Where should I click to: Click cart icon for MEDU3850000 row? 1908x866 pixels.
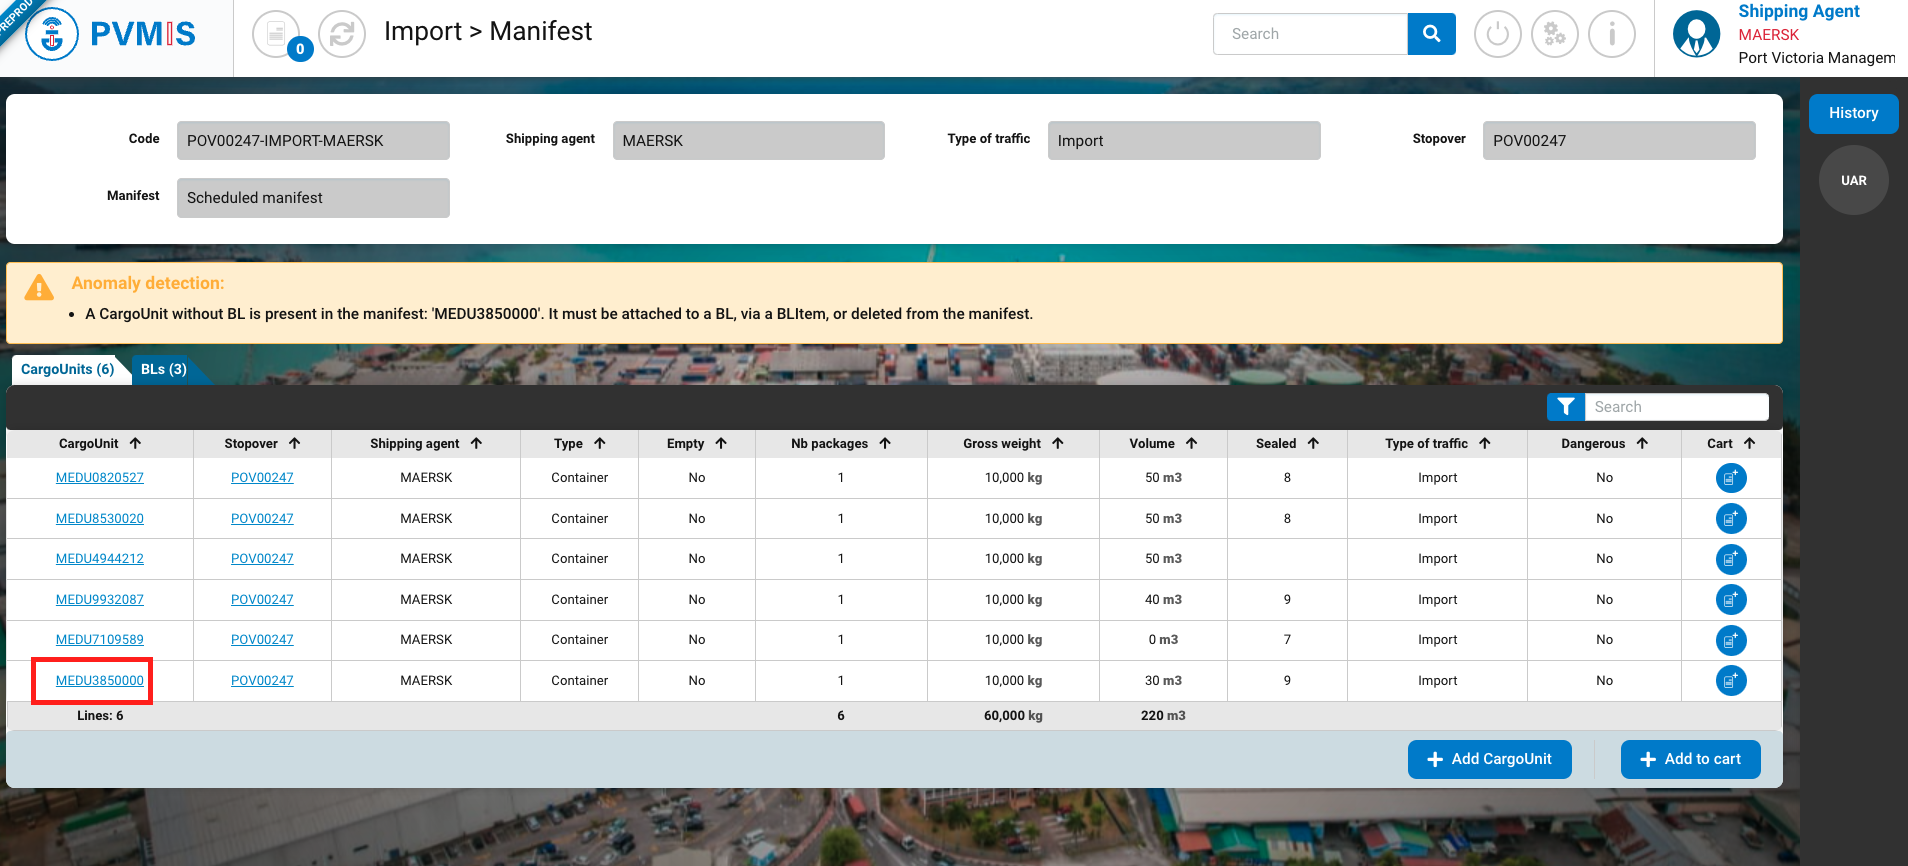pos(1730,681)
